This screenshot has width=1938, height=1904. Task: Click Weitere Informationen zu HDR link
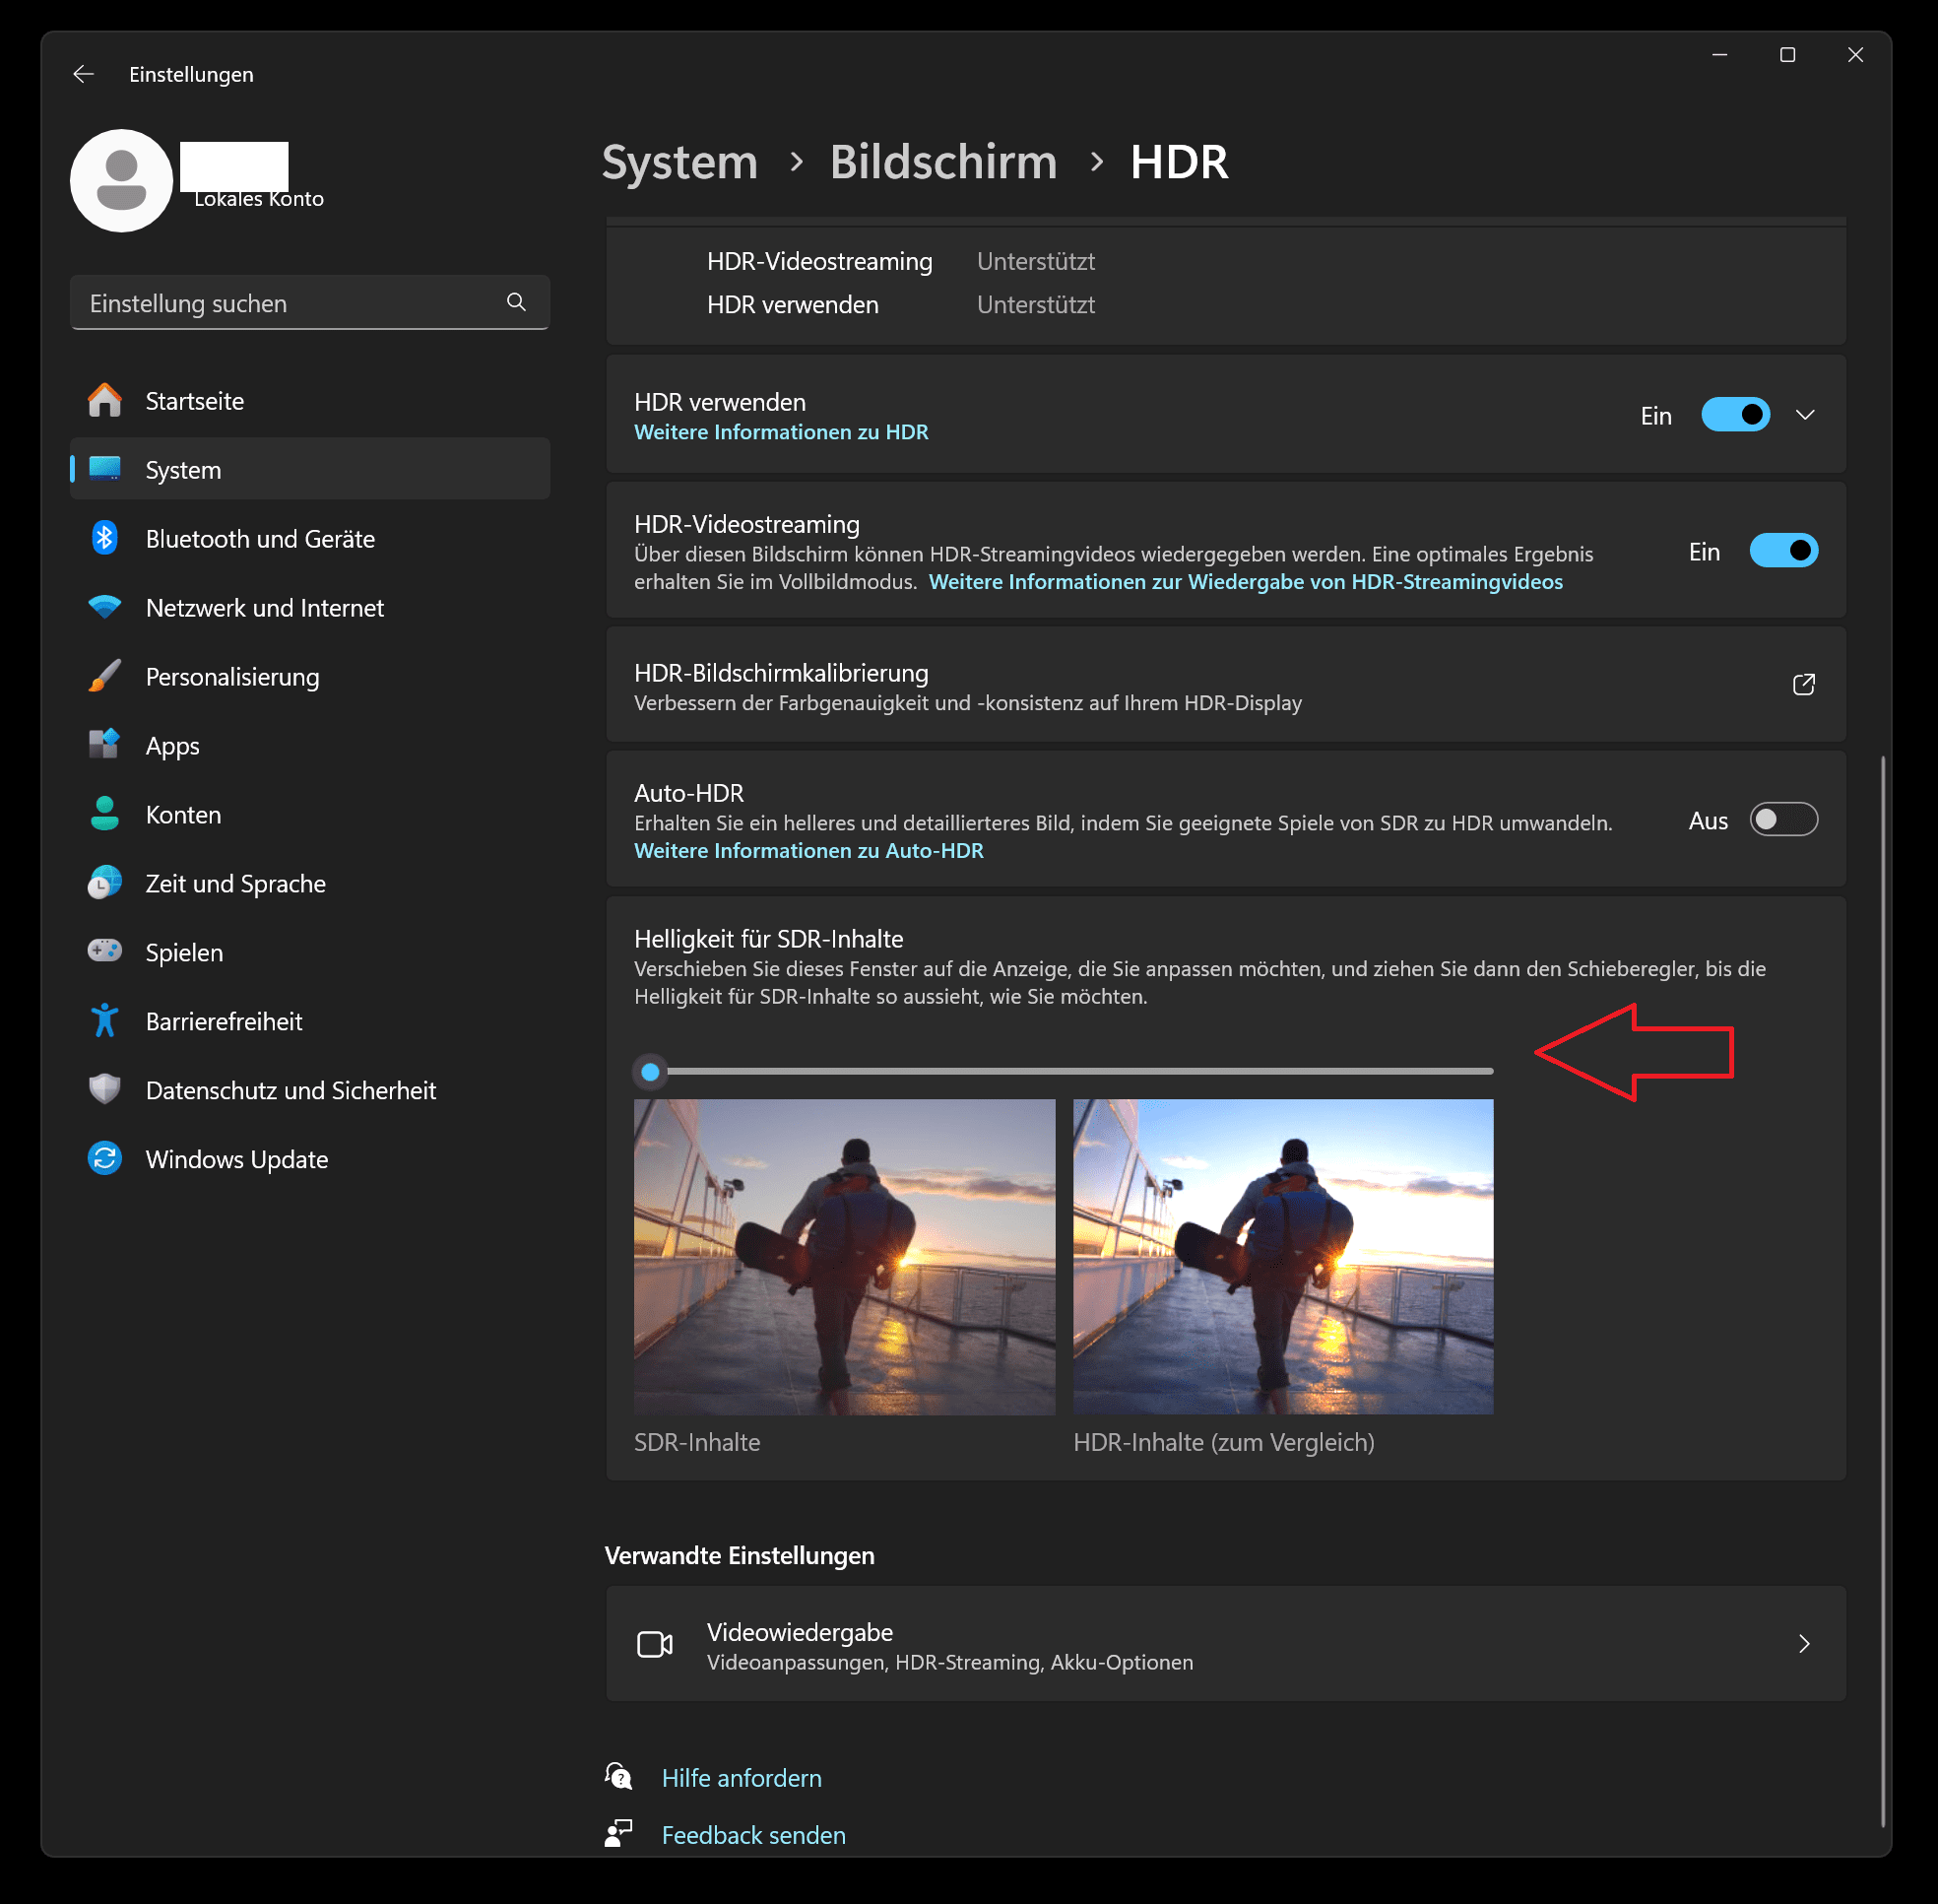(x=783, y=430)
